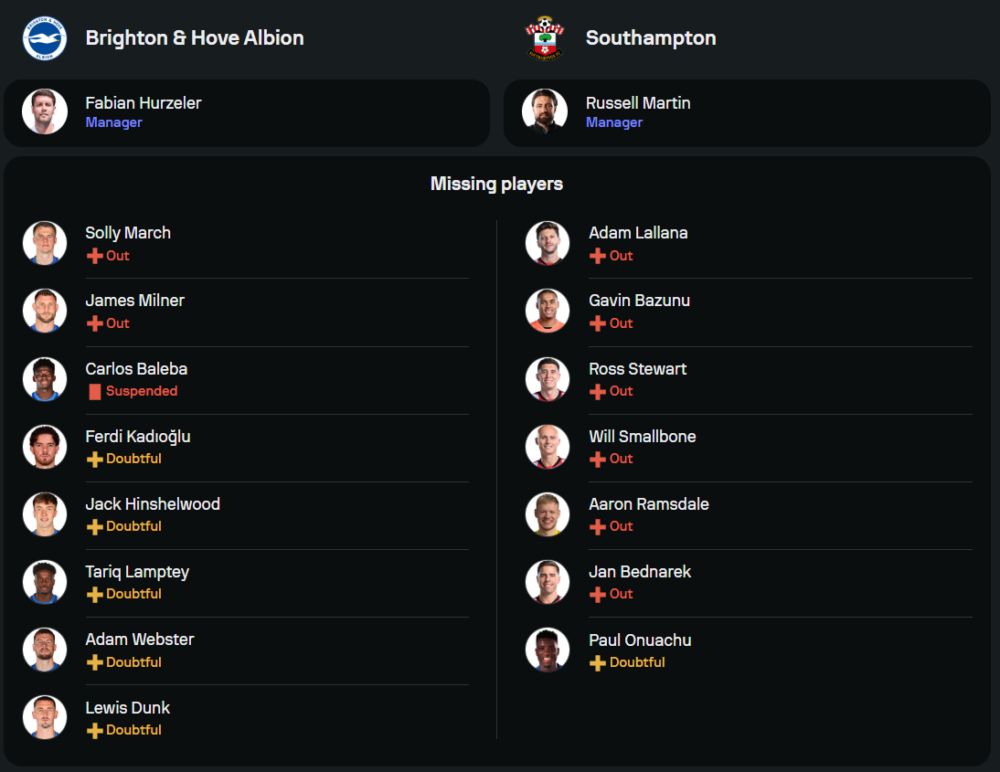1000x772 pixels.
Task: Click the Missing players heading
Action: point(496,184)
